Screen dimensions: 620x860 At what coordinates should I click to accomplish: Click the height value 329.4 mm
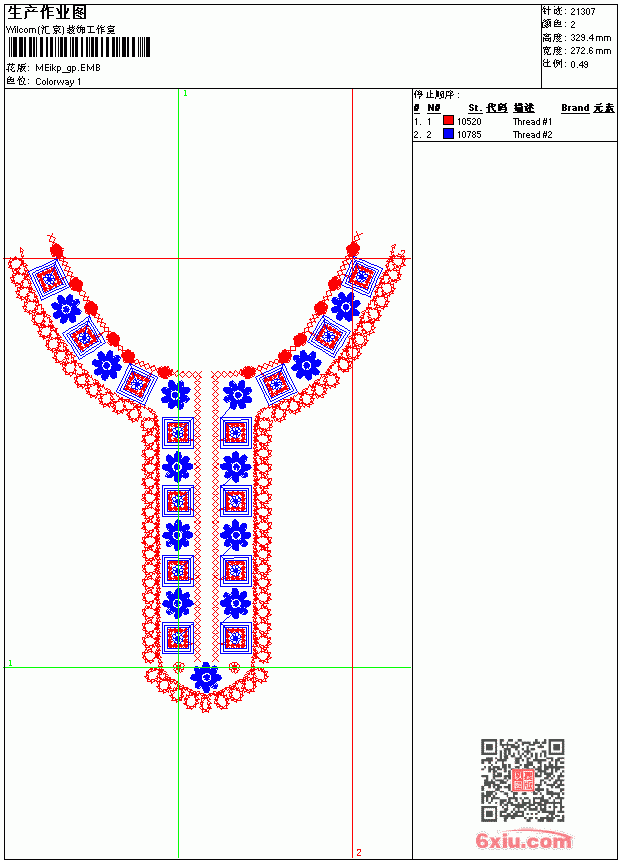pyautogui.click(x=590, y=38)
